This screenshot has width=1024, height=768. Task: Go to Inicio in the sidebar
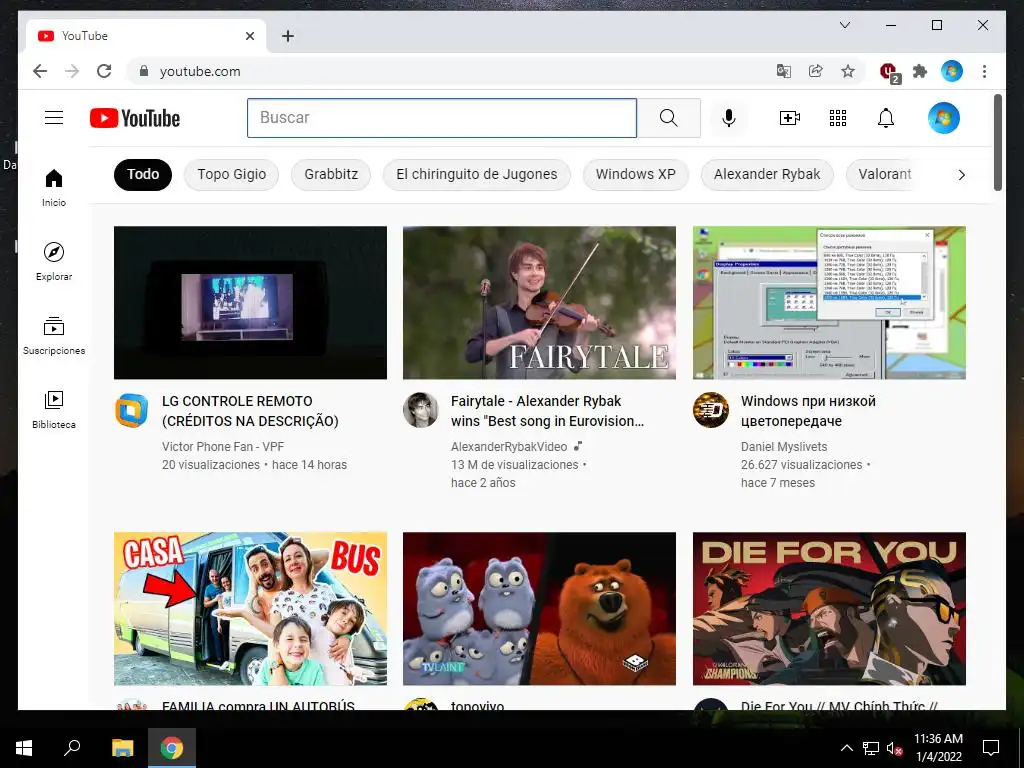(54, 188)
